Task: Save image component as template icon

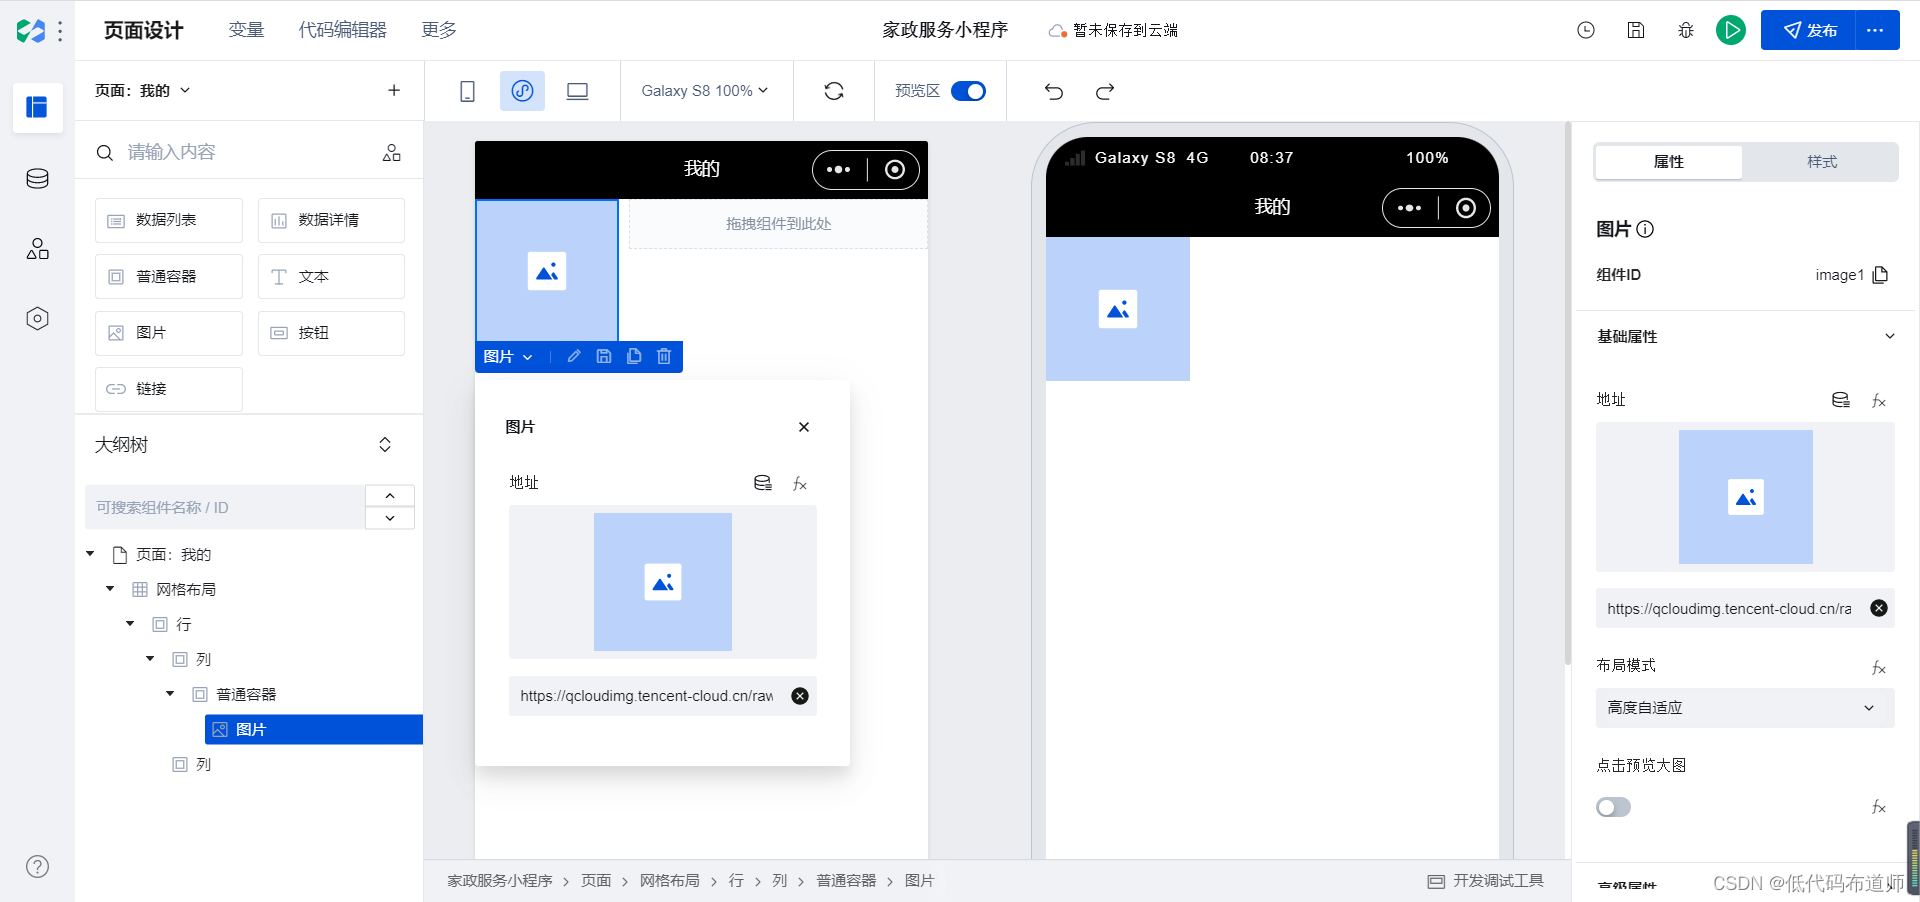Action: [x=604, y=356]
